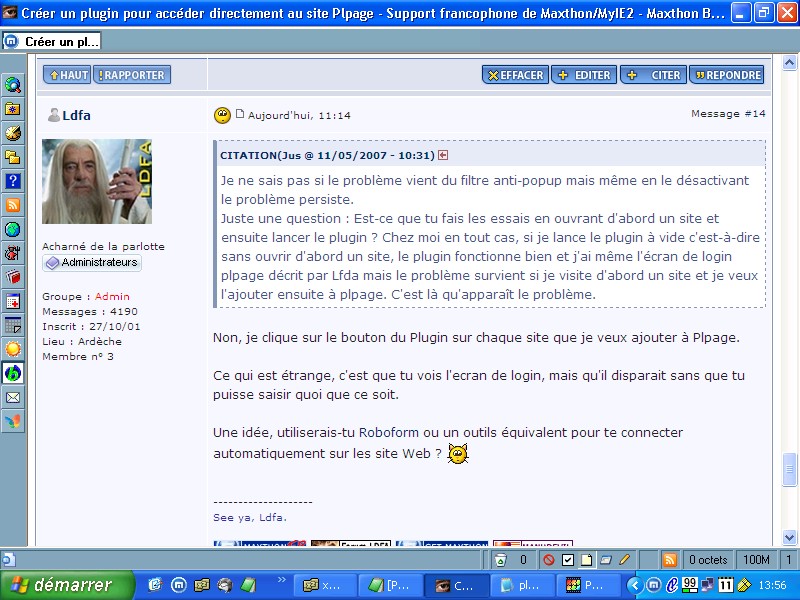The width and height of the screenshot is (800, 600).
Task: Click the vertical scrollbar thumb
Action: 789,469
